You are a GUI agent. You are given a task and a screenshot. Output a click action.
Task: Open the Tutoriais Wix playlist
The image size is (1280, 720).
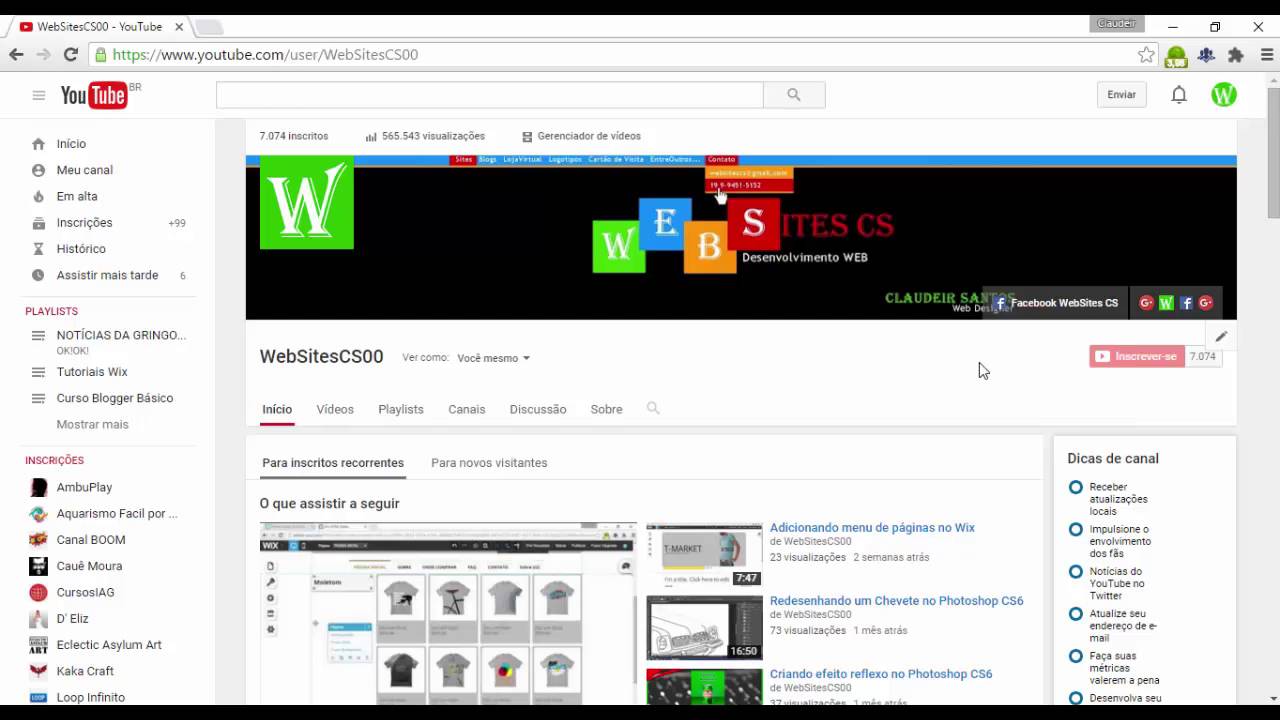[92, 372]
